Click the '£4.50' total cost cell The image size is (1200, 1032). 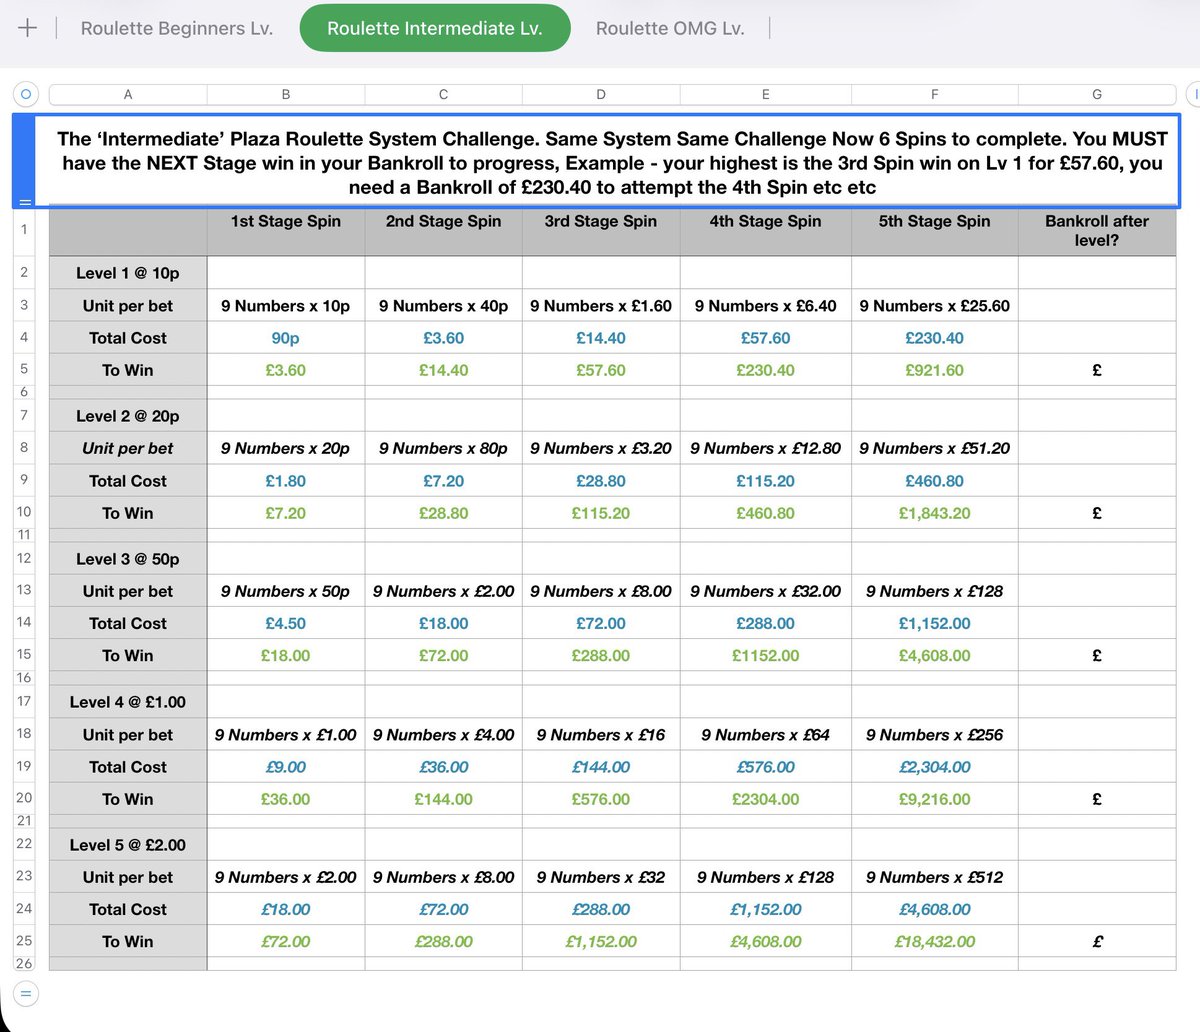[286, 623]
